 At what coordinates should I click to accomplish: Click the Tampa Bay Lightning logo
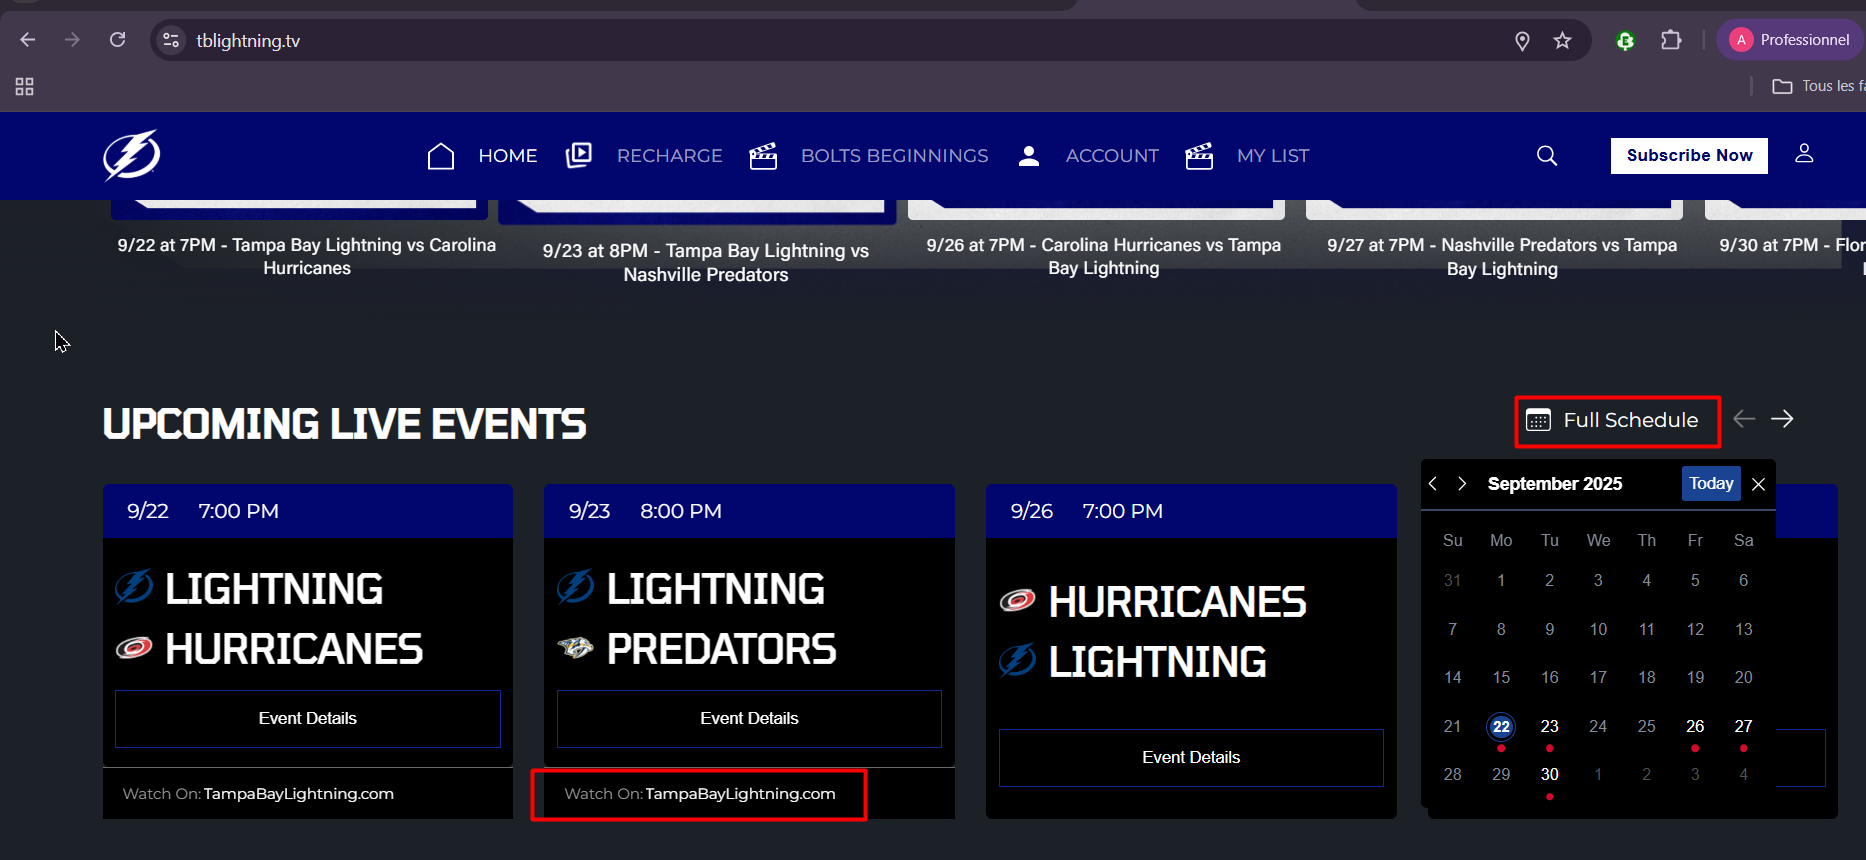click(x=132, y=155)
